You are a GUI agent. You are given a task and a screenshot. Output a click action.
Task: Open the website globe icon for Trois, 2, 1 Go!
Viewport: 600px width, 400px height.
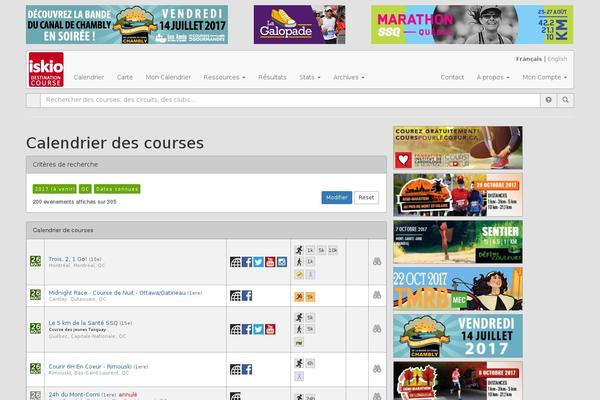(235, 262)
